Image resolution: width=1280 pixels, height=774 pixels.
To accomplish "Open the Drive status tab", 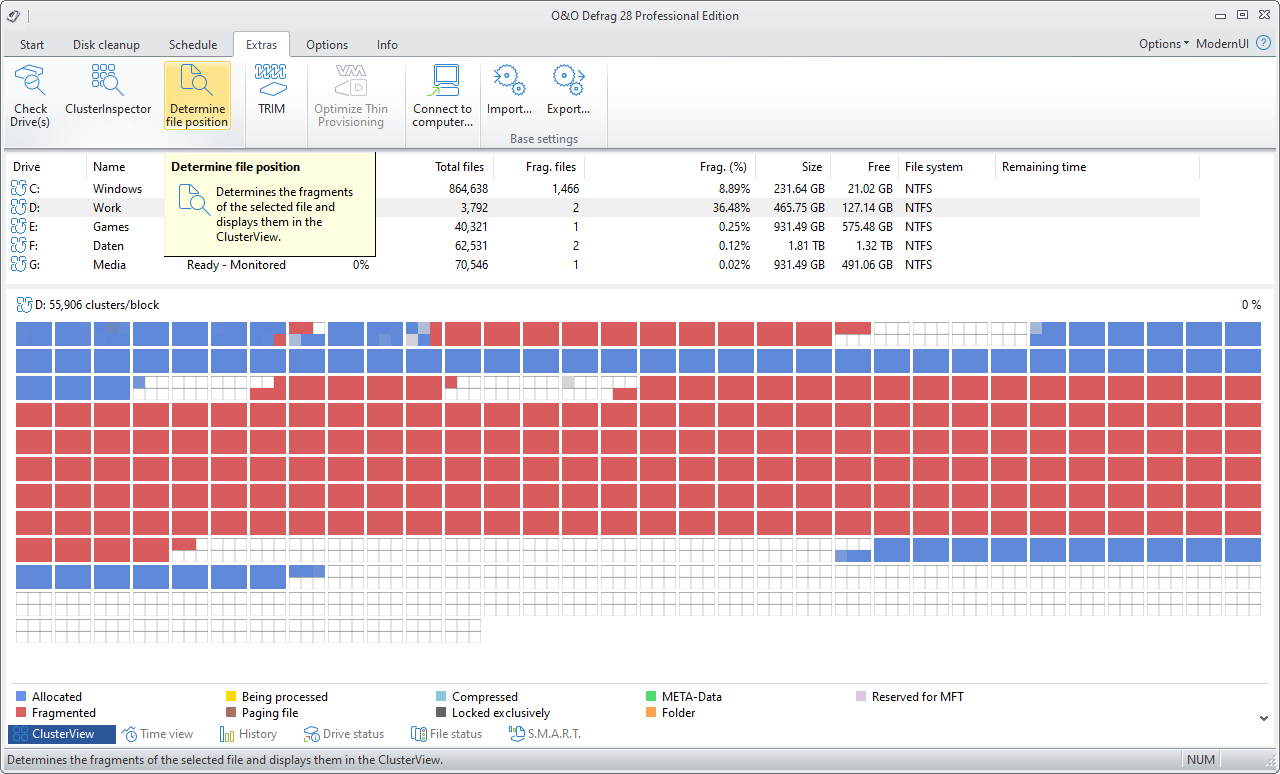I will pos(343,734).
